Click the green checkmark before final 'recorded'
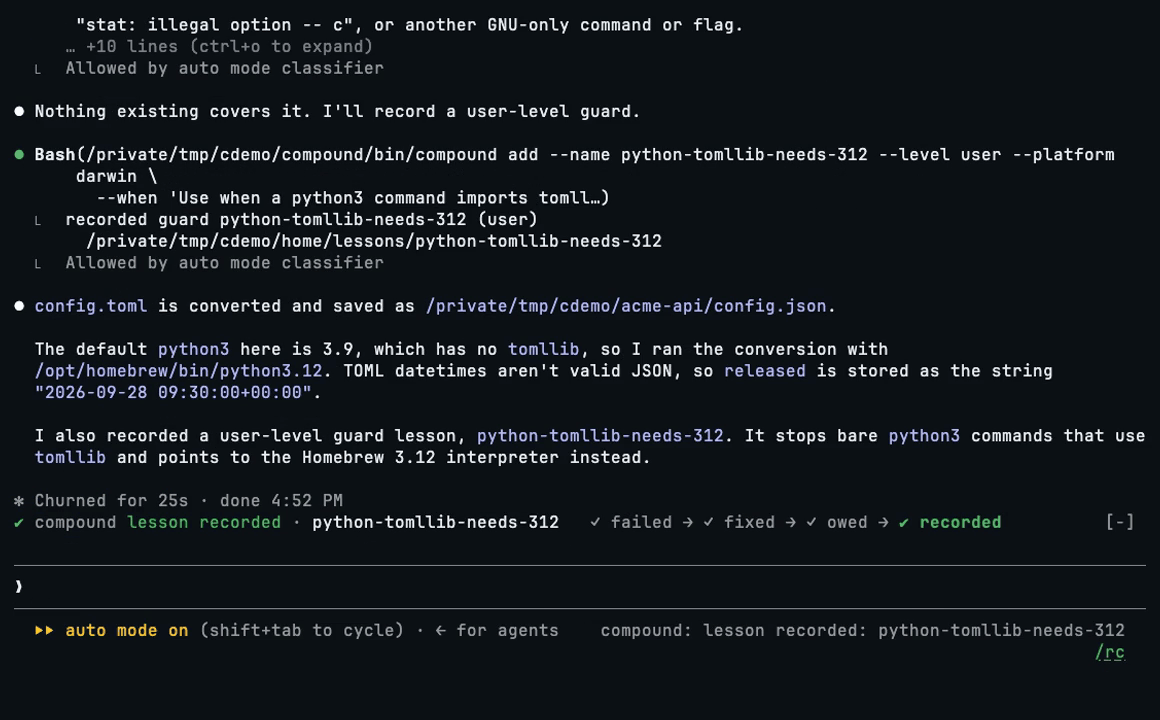This screenshot has height=720, width=1160. (903, 522)
